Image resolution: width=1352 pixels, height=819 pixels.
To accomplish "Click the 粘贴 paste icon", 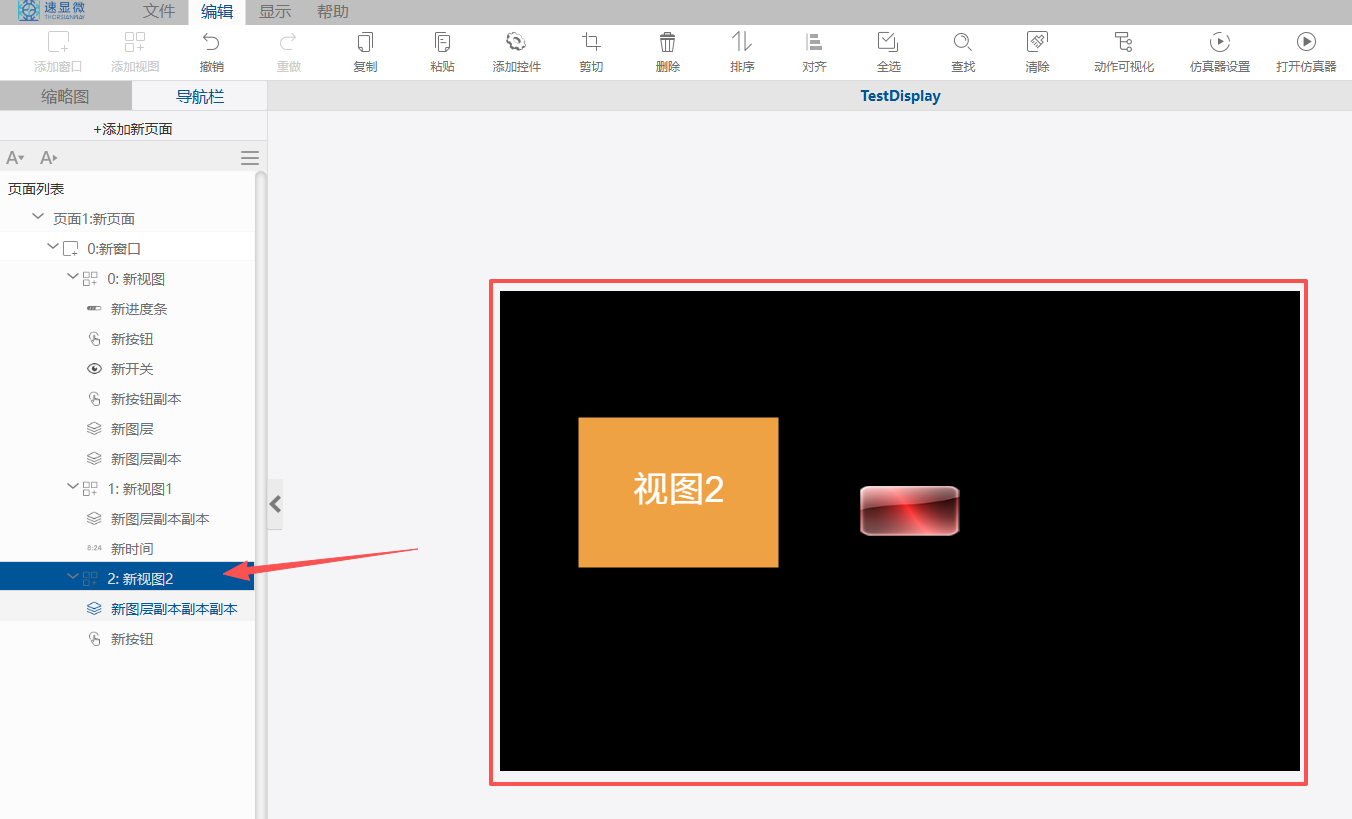I will tap(442, 42).
